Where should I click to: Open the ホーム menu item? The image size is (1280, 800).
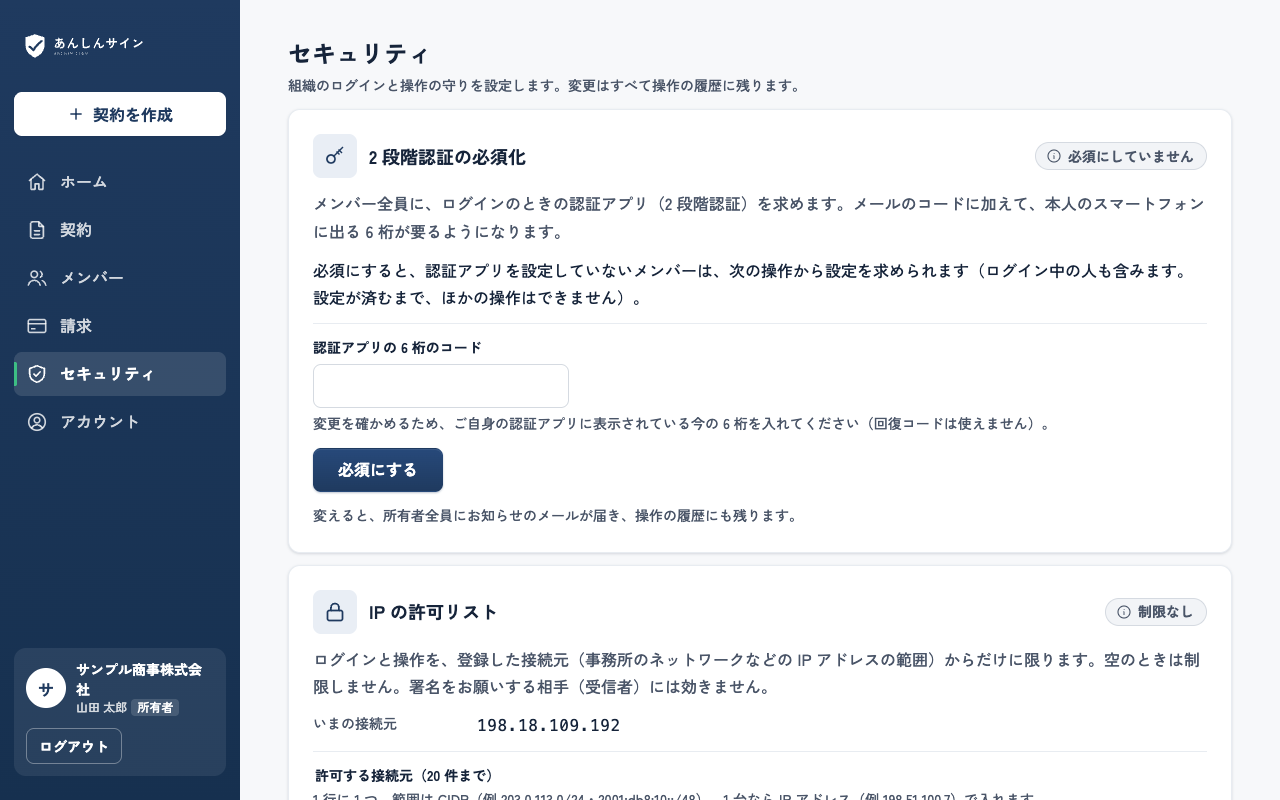coord(120,182)
